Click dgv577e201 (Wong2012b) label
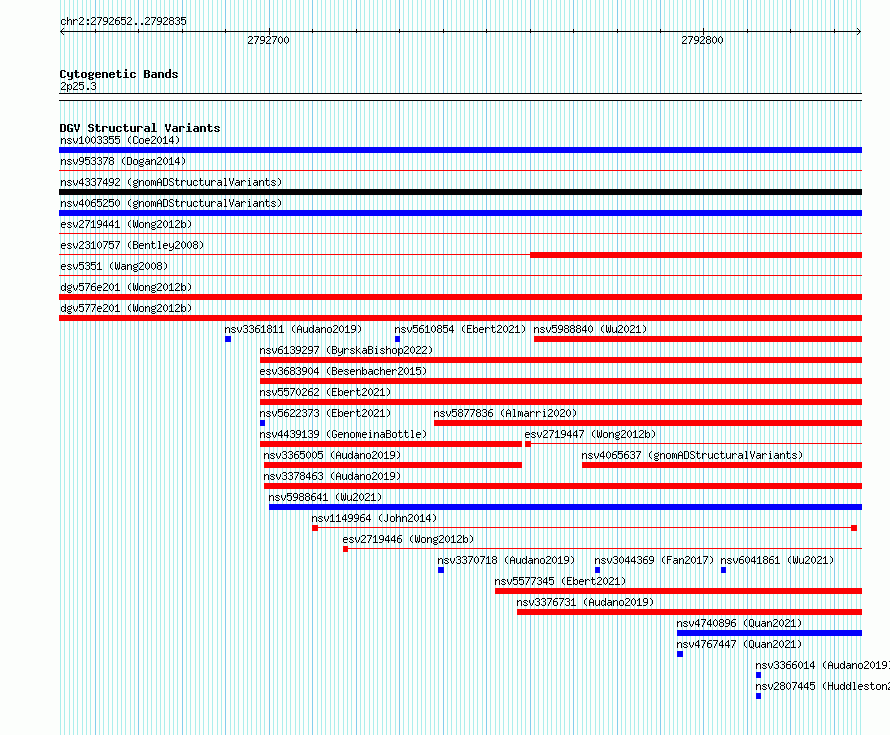Viewport: 890px width, 735px height. (126, 308)
